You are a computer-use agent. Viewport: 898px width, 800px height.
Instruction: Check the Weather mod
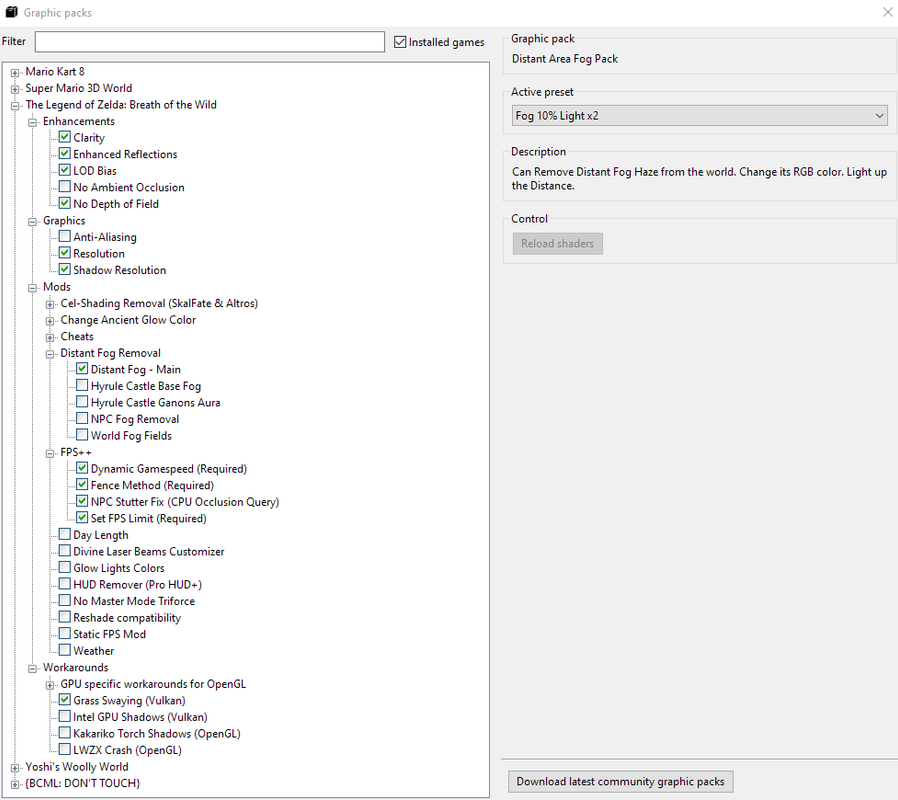tap(65, 650)
